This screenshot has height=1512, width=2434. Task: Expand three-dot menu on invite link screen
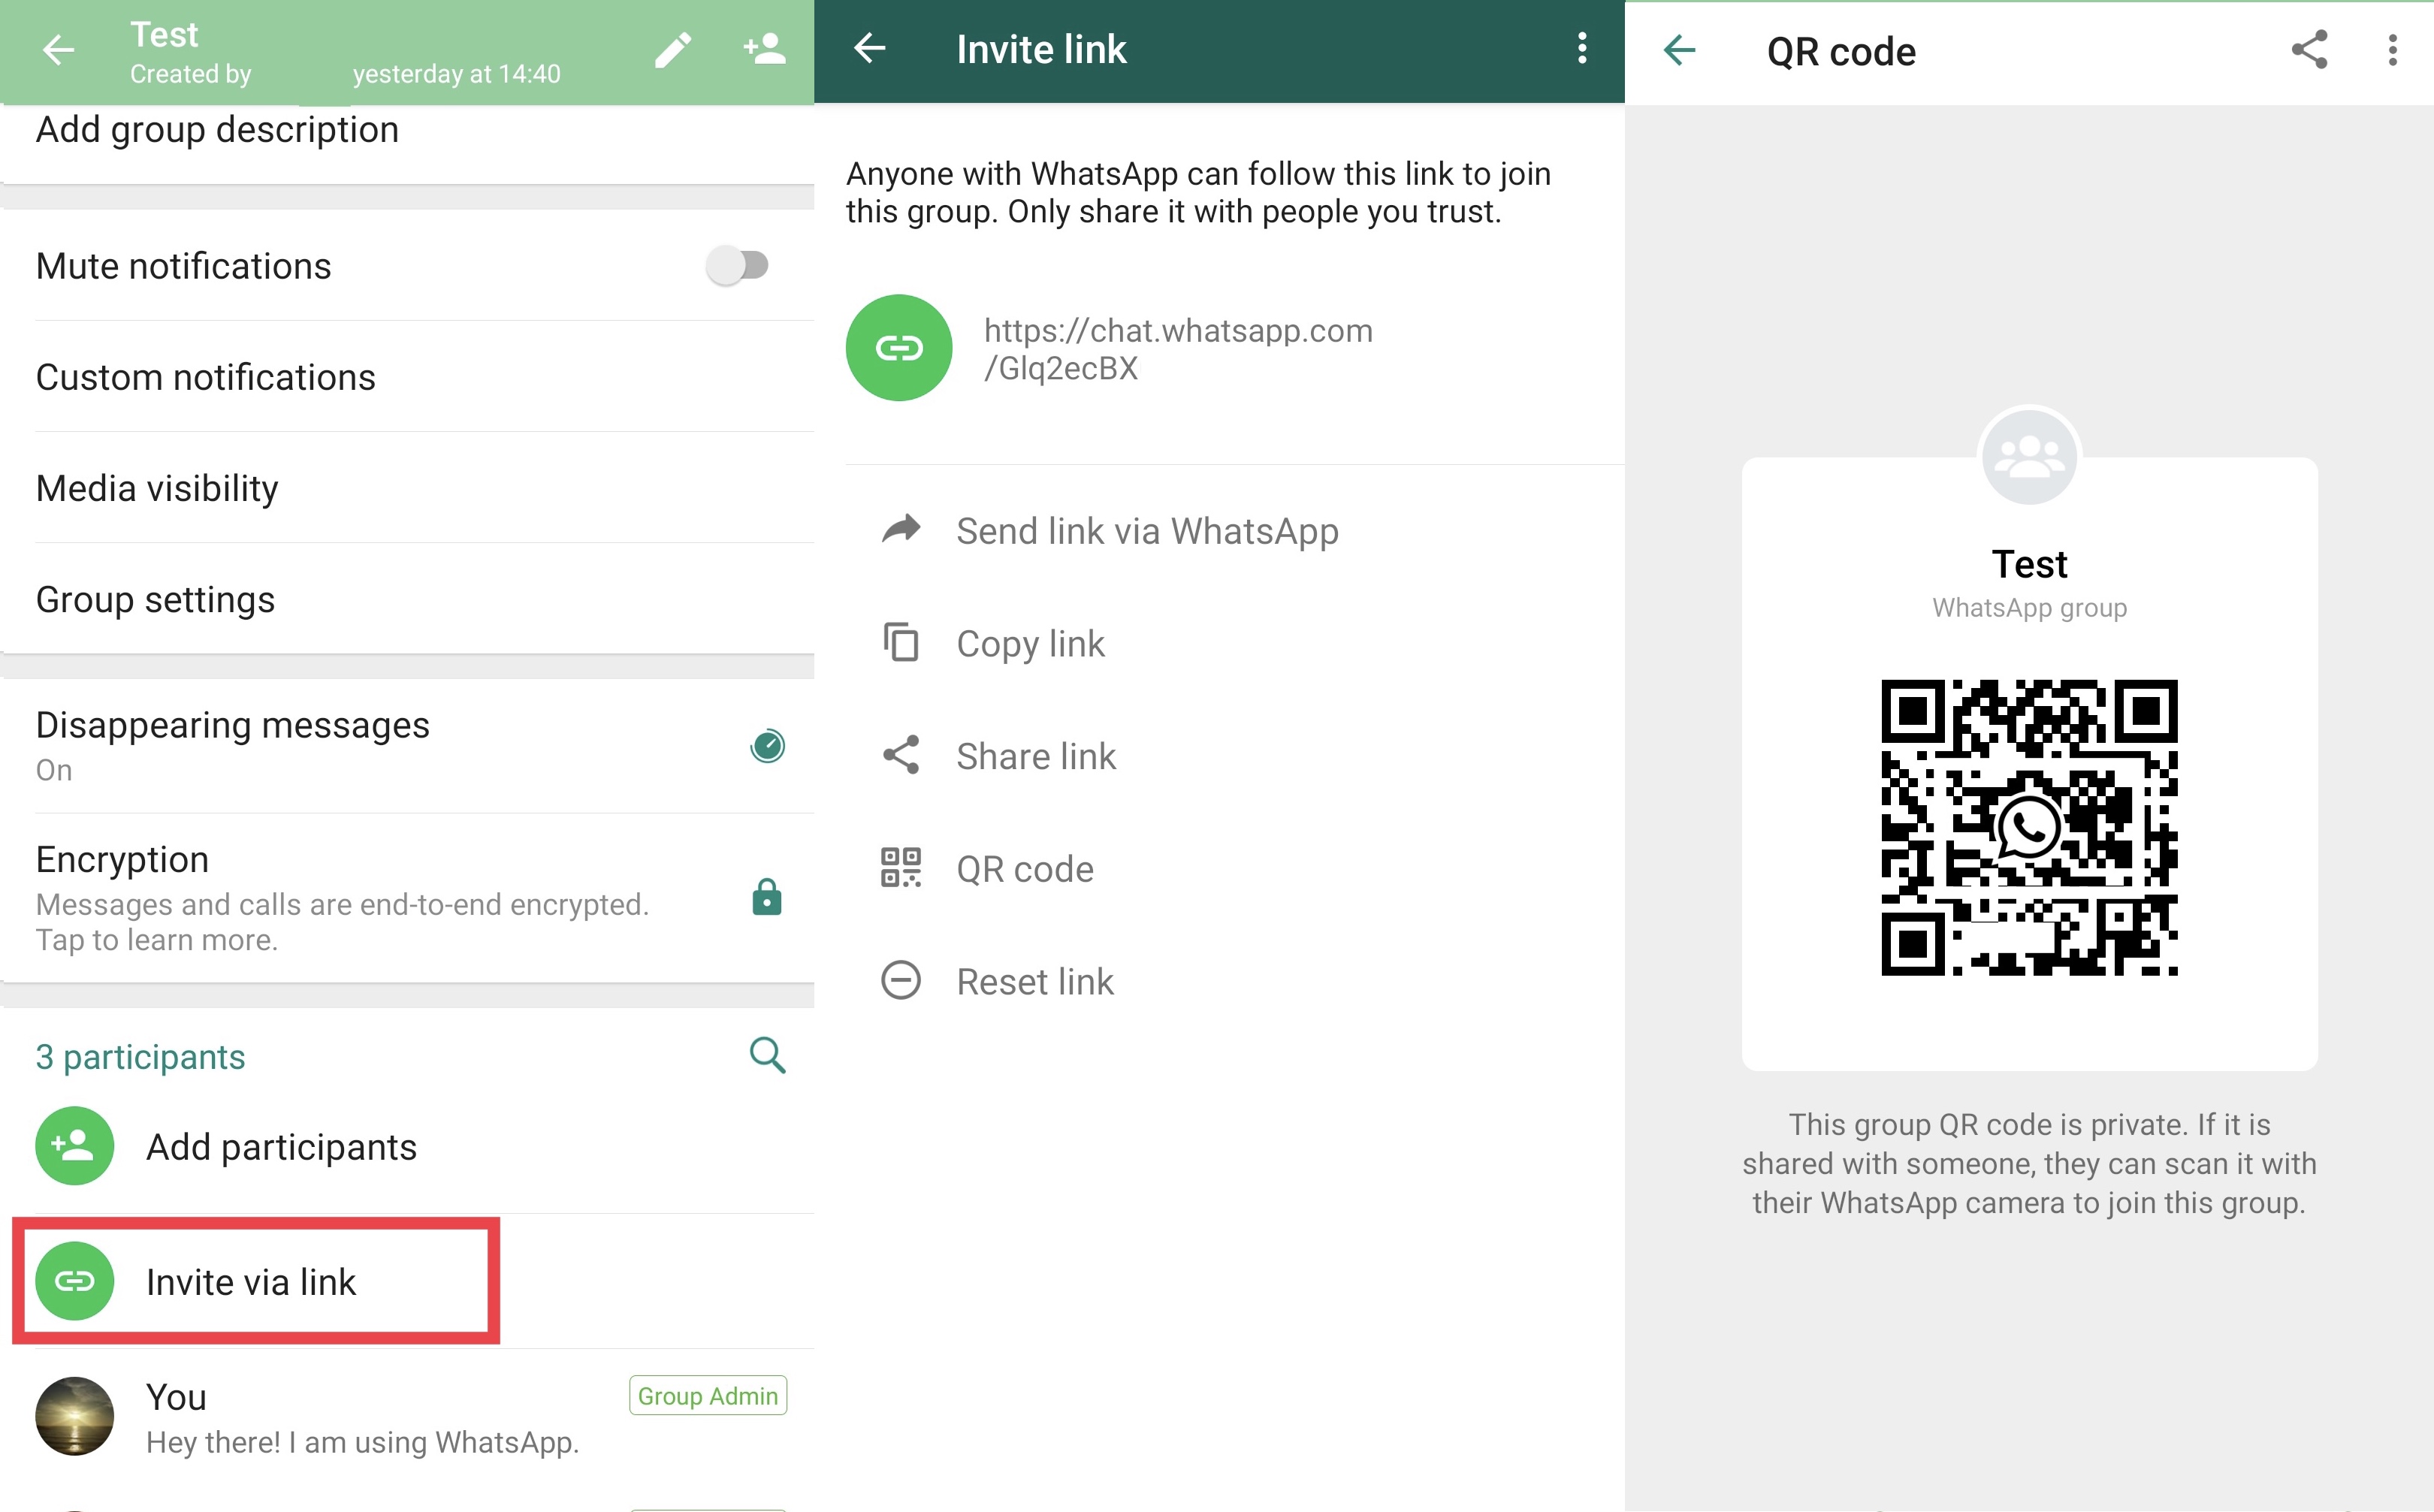(x=1582, y=49)
